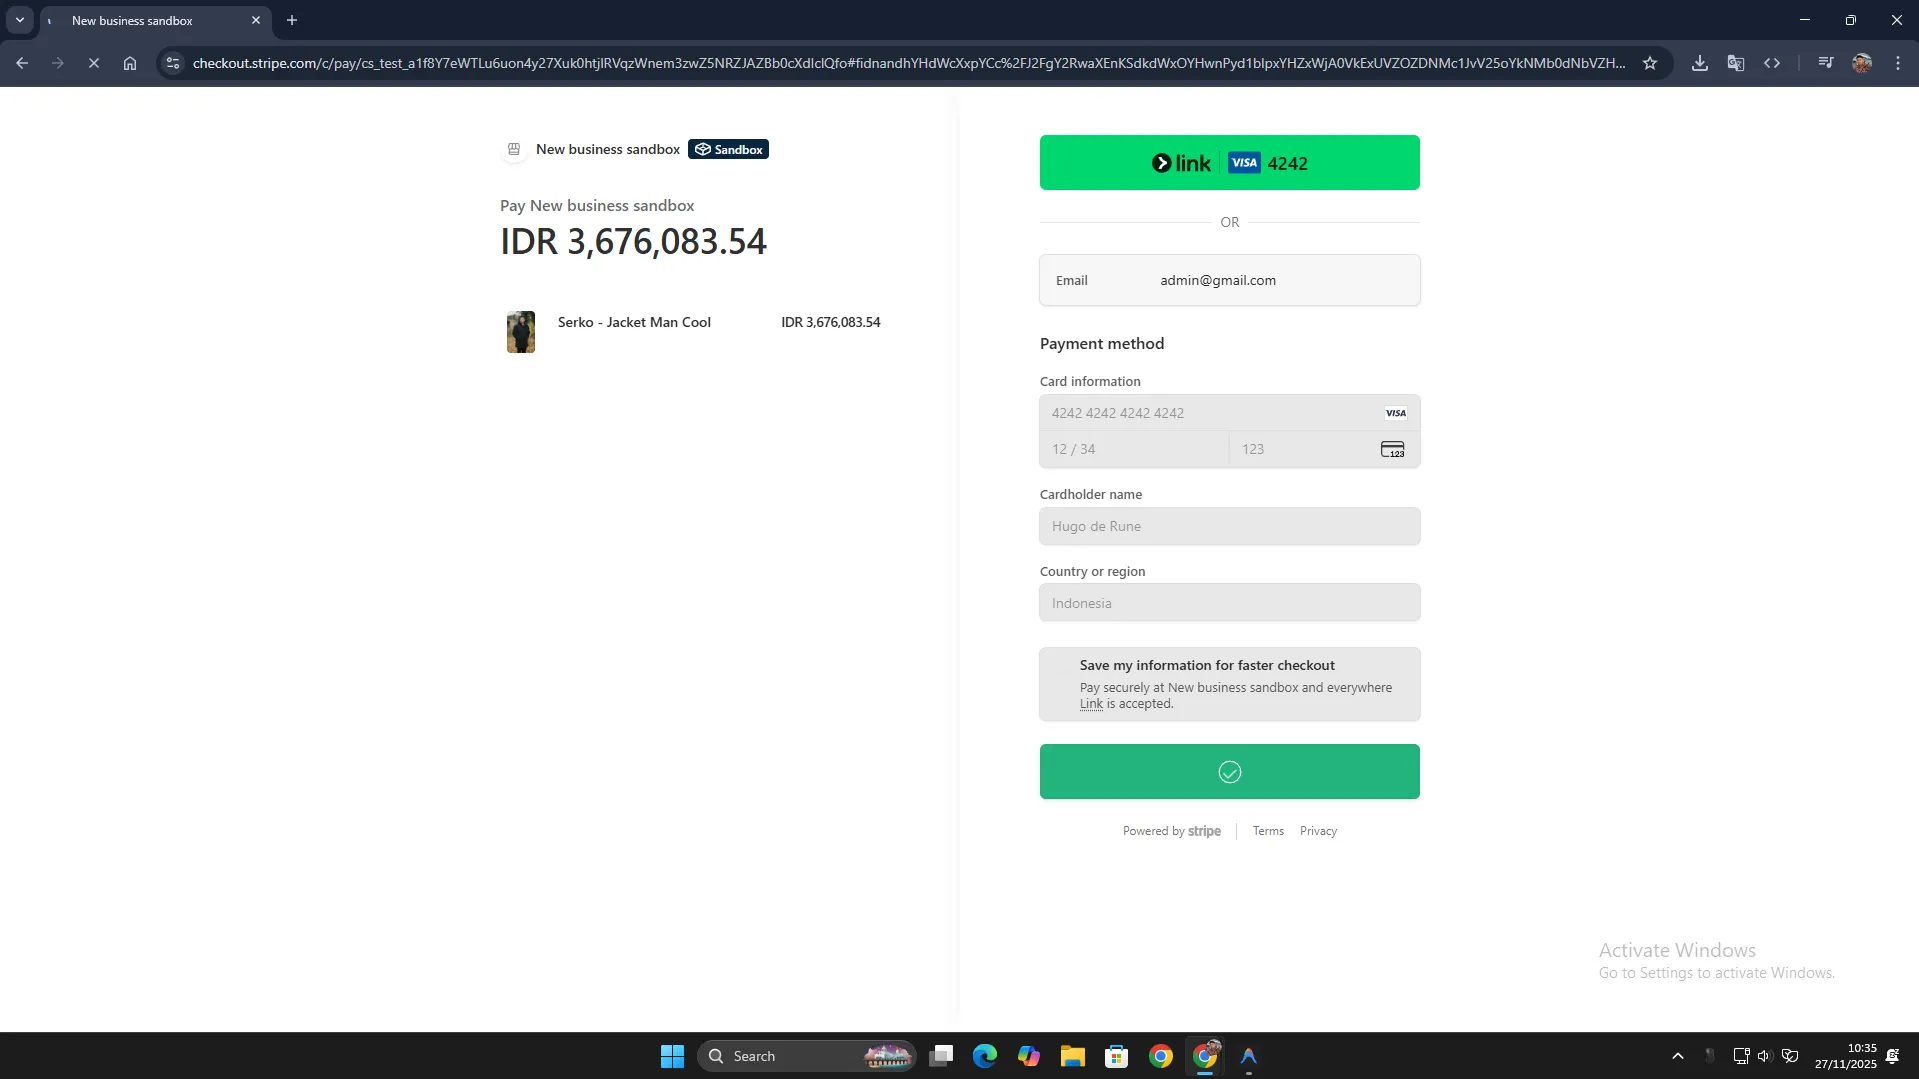Open the Terms link
Screen dimensions: 1919x1079
[x=1267, y=831]
